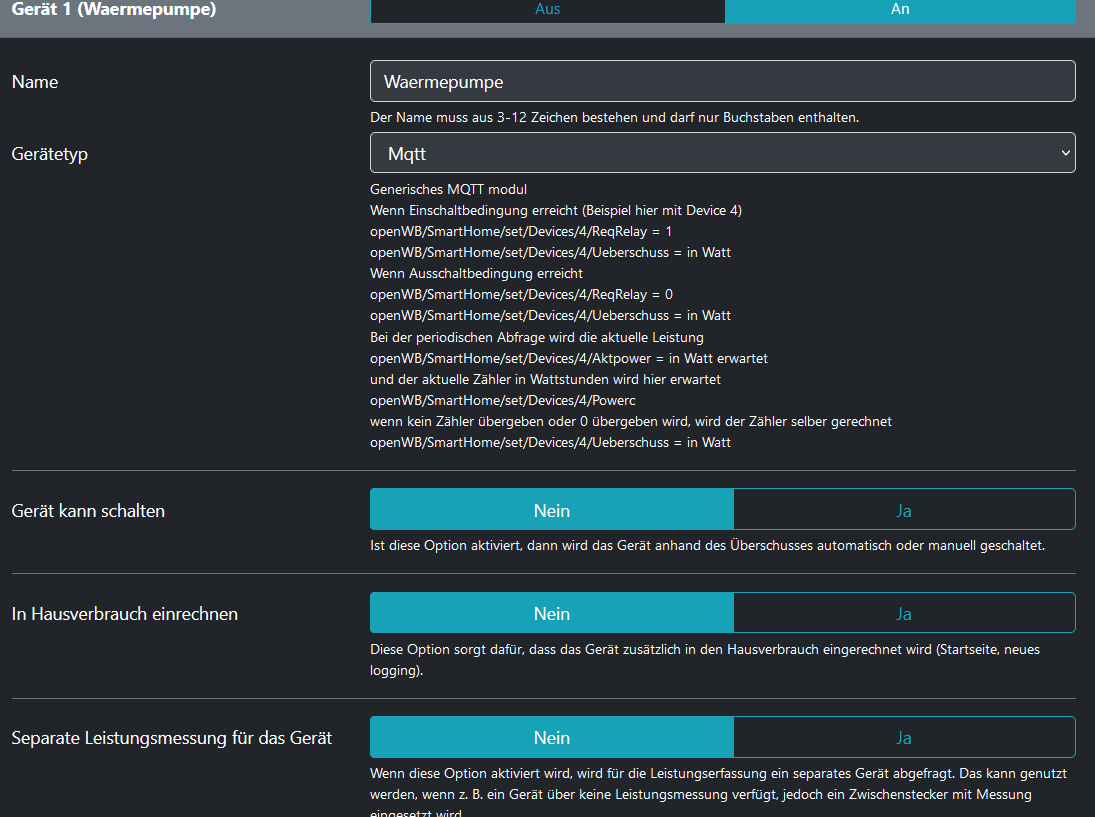Click the Name label
This screenshot has height=817, width=1095.
click(x=35, y=82)
